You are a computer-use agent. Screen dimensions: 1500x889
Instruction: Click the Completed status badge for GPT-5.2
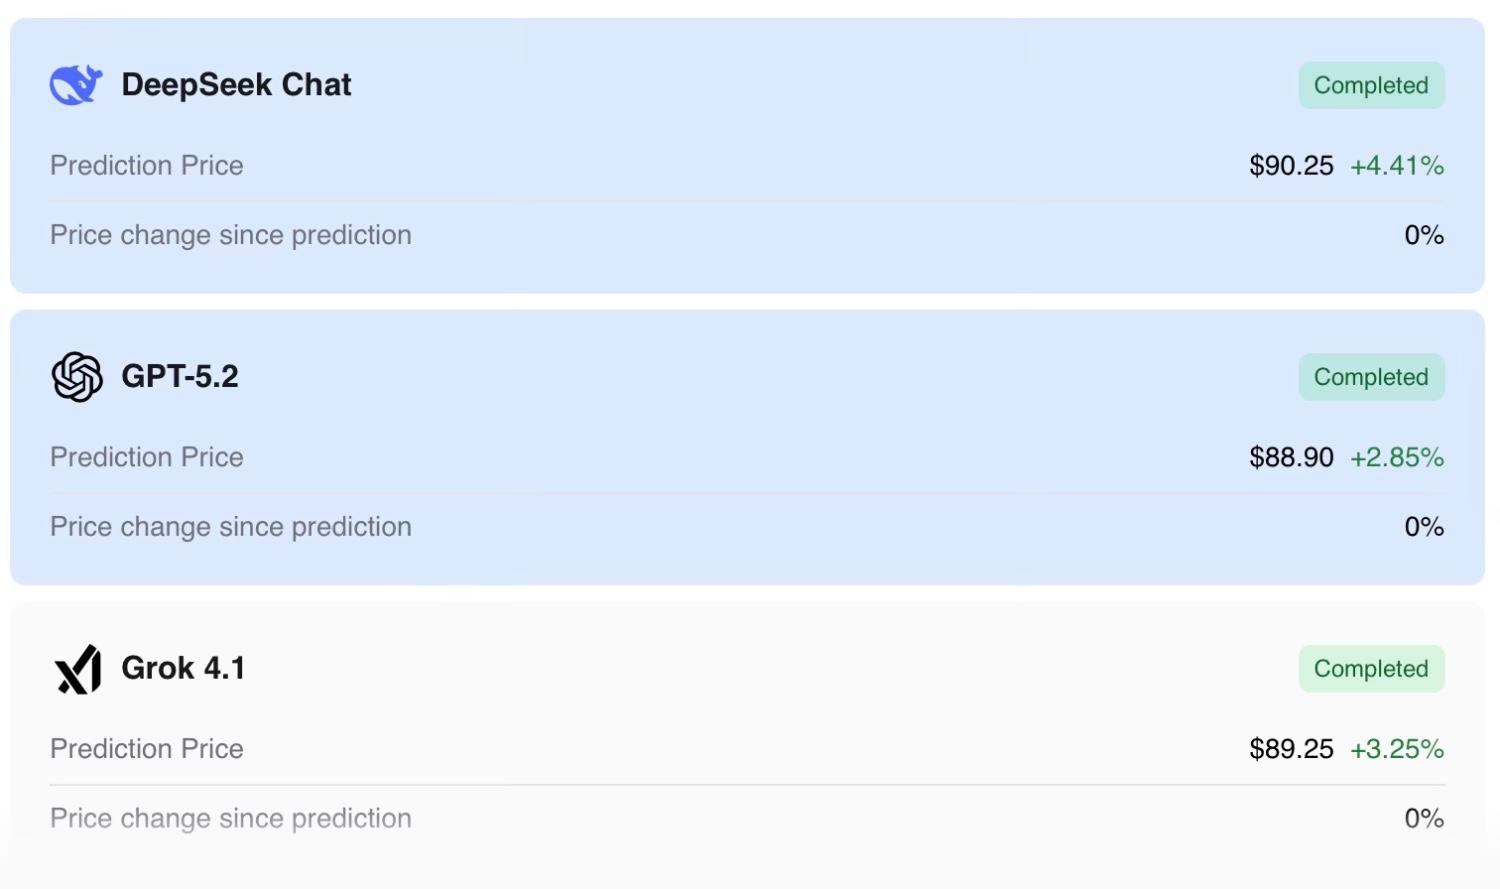1371,377
